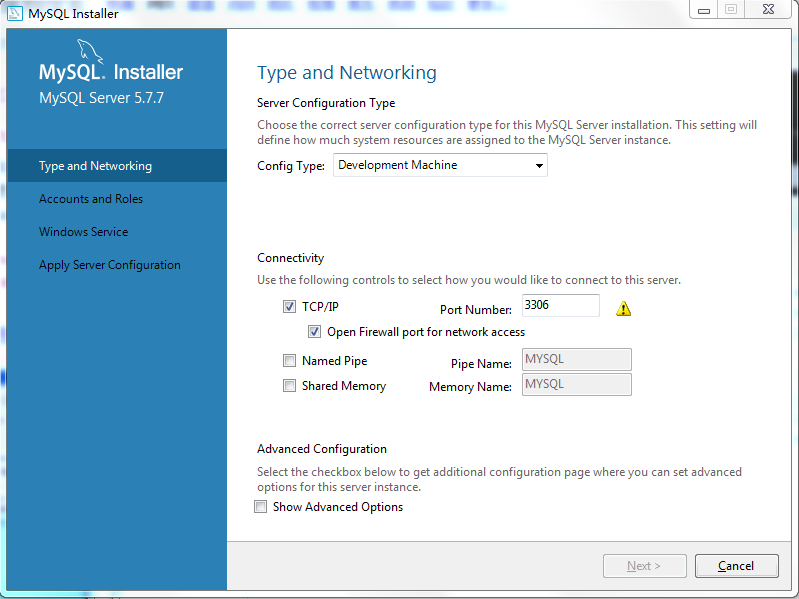This screenshot has height=599, width=799.
Task: Check Show Advanced Options
Action: pyautogui.click(x=260, y=507)
